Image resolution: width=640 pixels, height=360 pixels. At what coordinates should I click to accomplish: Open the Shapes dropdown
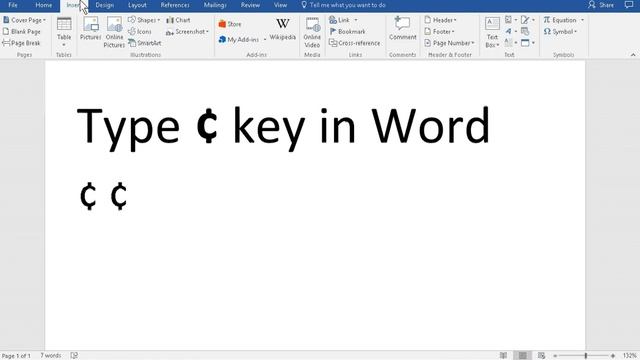pos(144,20)
